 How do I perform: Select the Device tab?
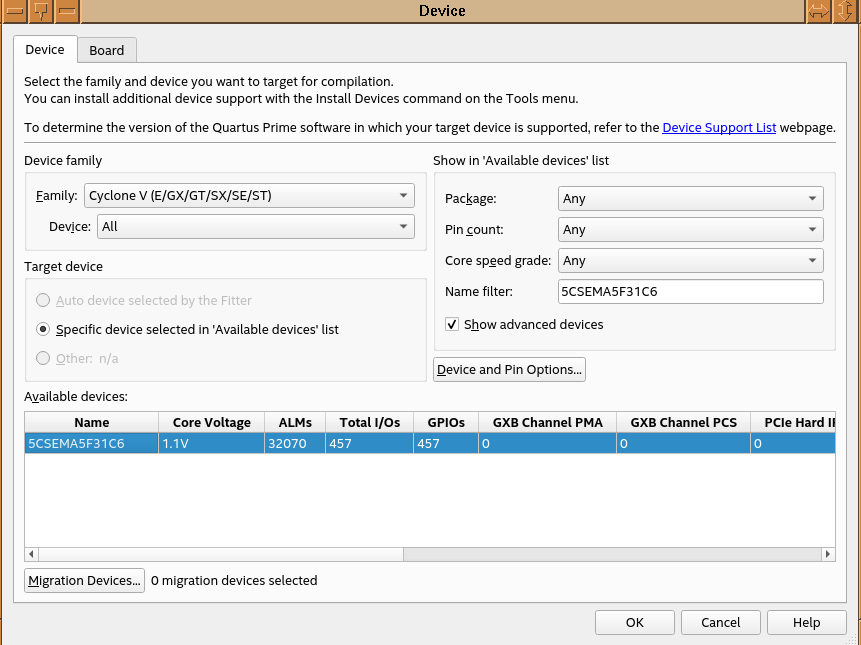click(x=45, y=49)
